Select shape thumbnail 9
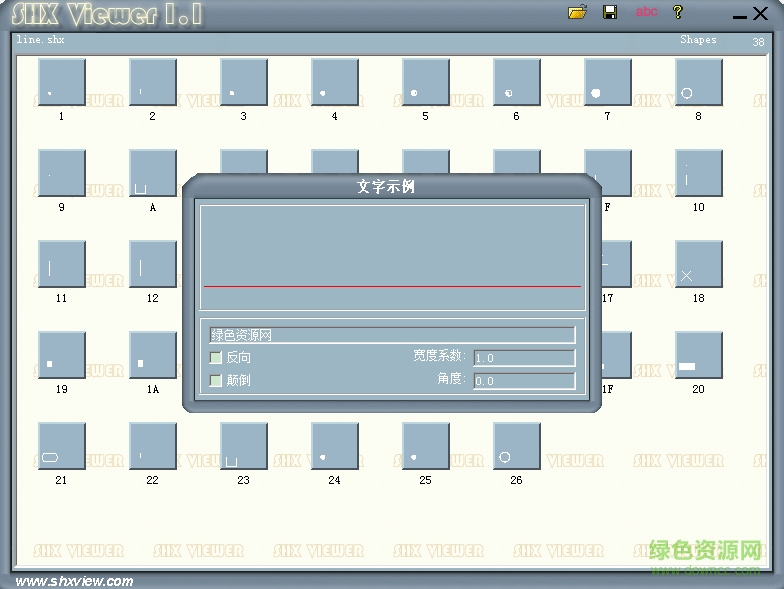The height and width of the screenshot is (589, 784). 62,173
